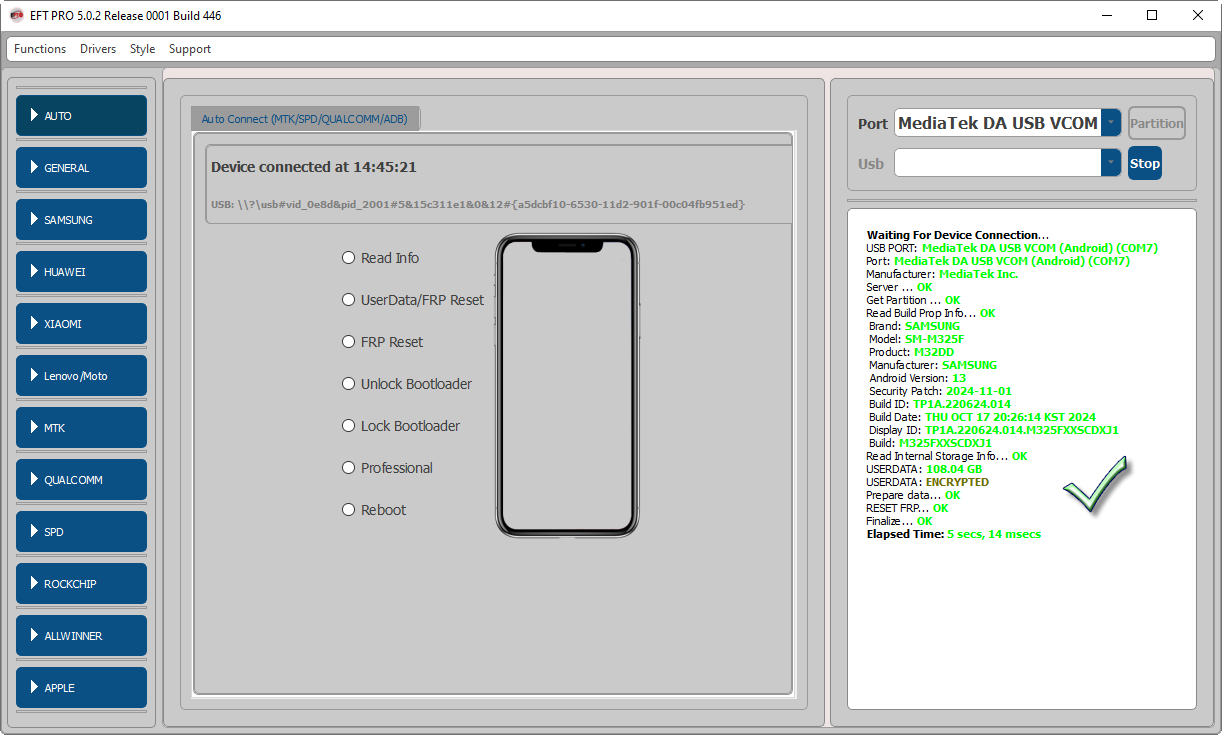Select the Reboot radio option

[x=374, y=510]
